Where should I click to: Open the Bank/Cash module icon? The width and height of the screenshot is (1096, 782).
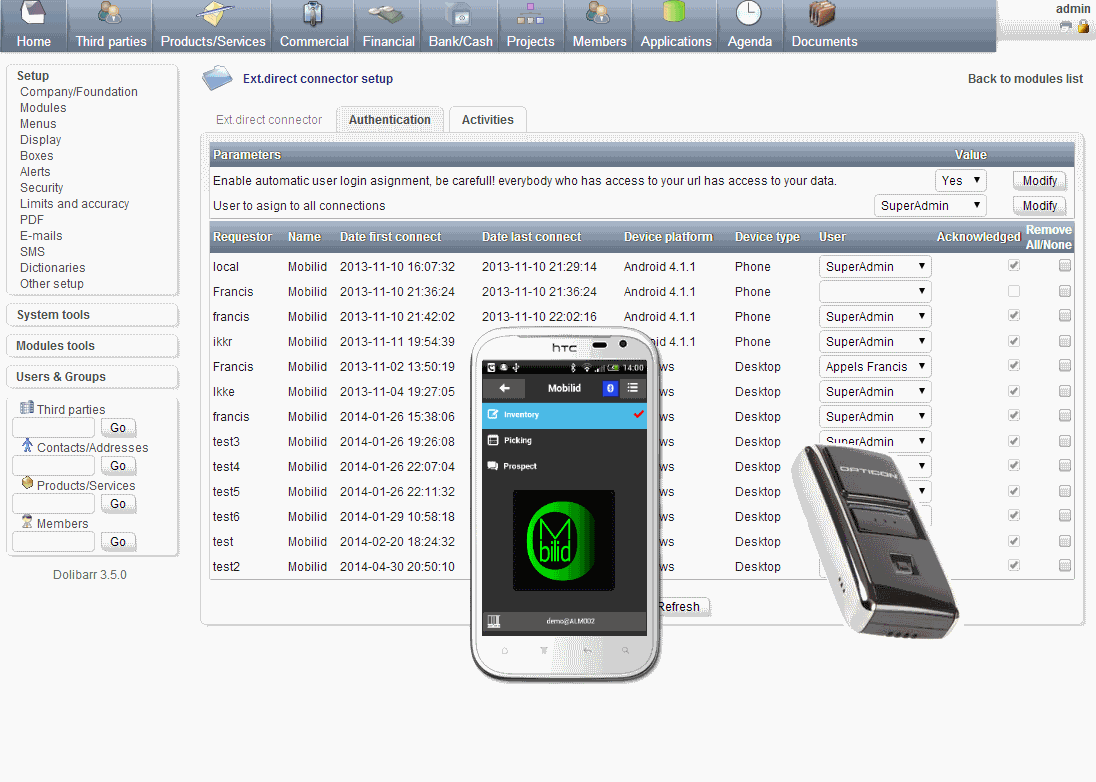460,15
